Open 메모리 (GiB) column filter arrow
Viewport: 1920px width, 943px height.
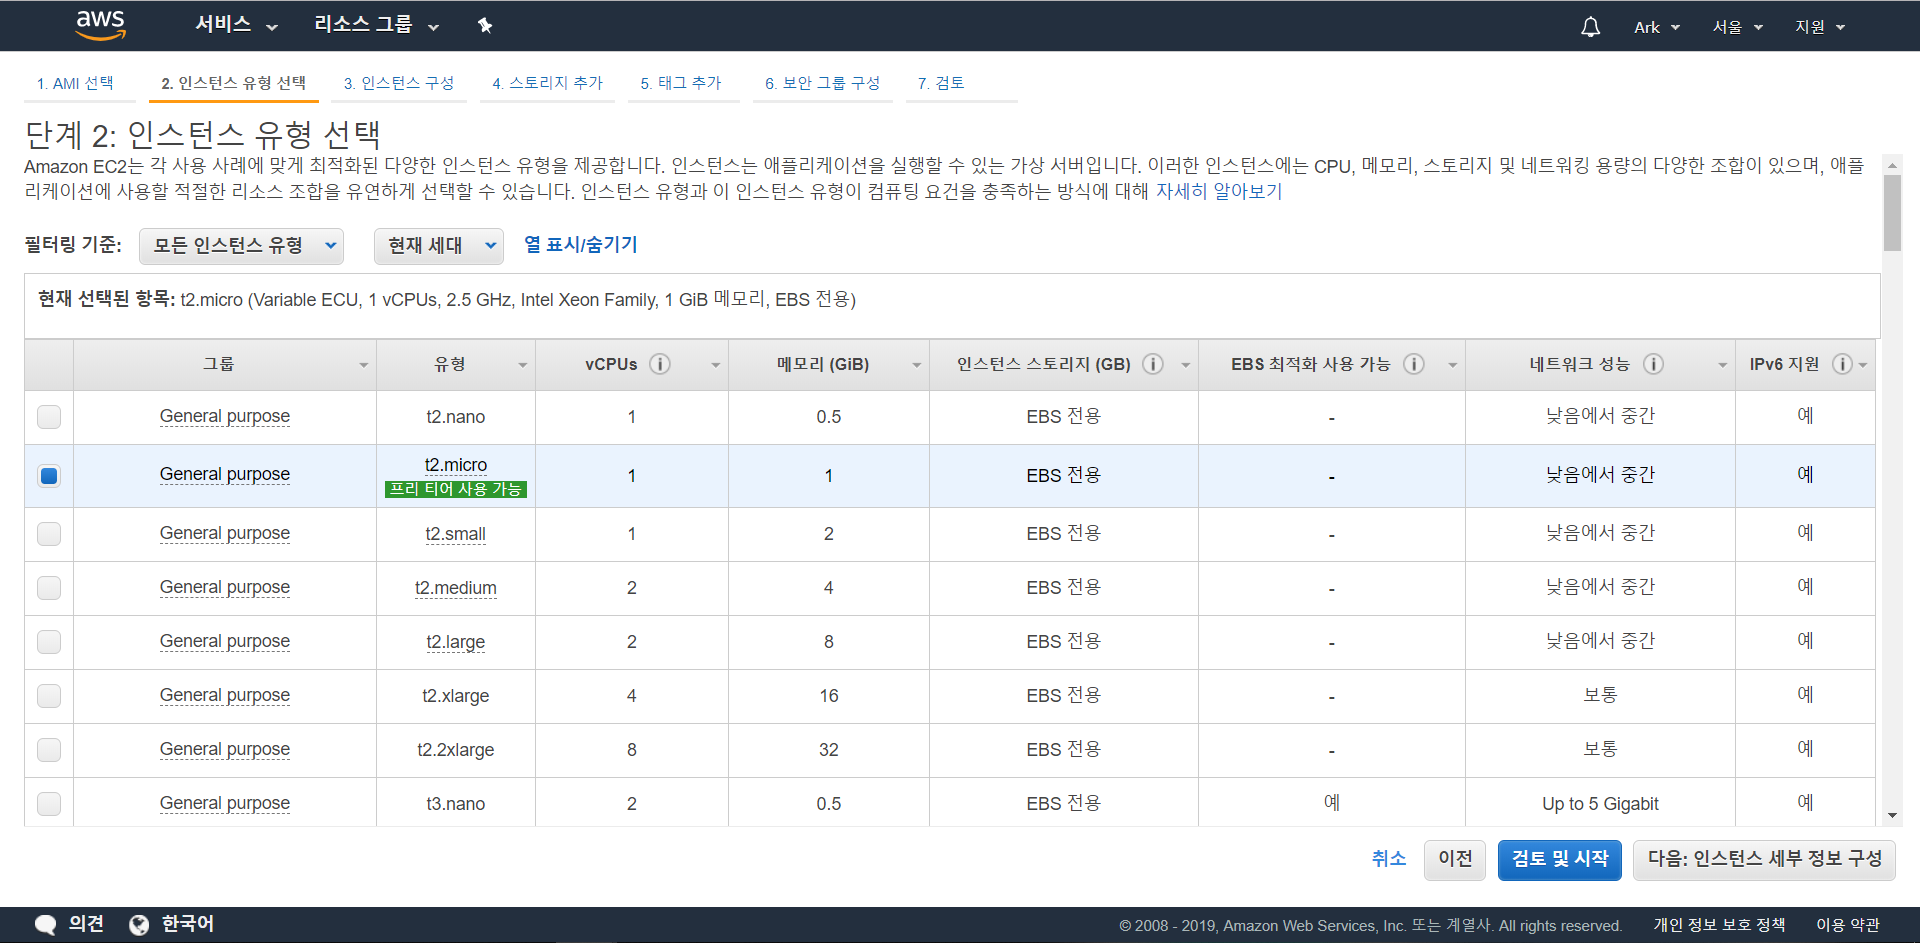click(x=916, y=365)
